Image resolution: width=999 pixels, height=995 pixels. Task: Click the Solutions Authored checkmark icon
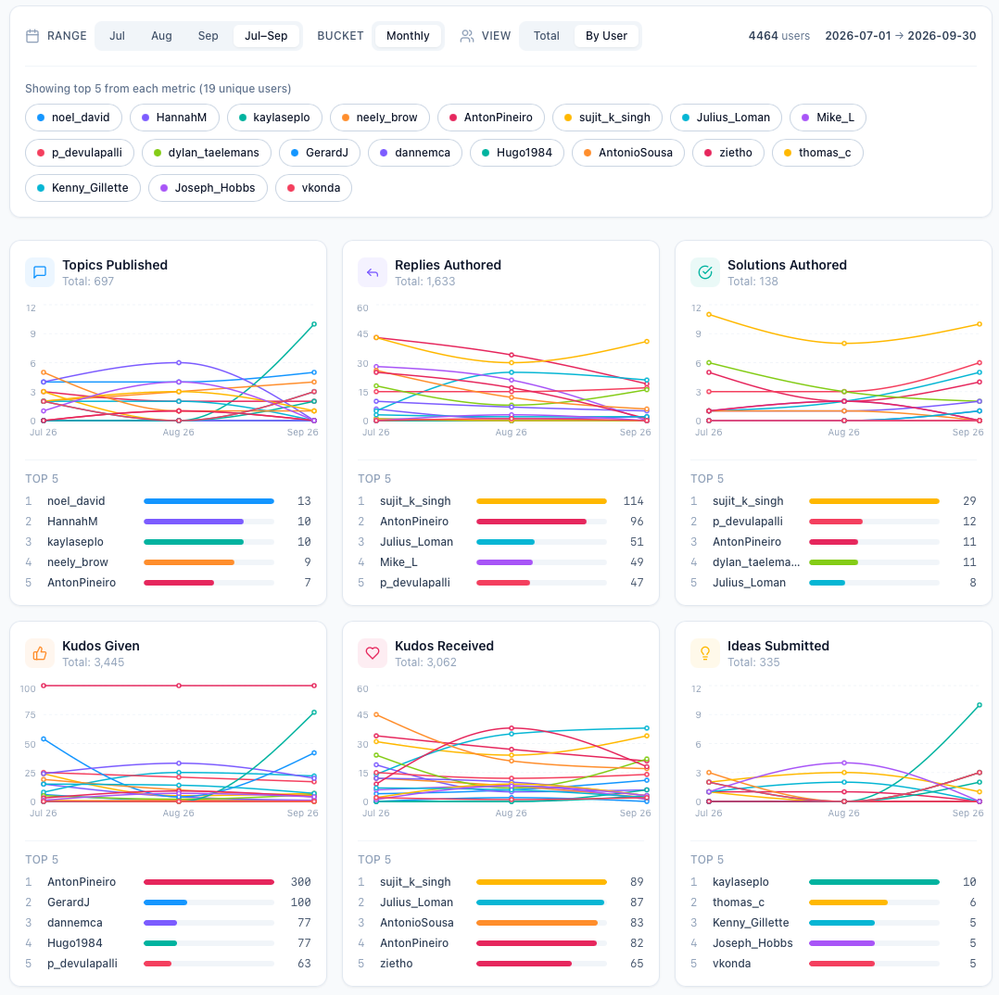click(705, 272)
